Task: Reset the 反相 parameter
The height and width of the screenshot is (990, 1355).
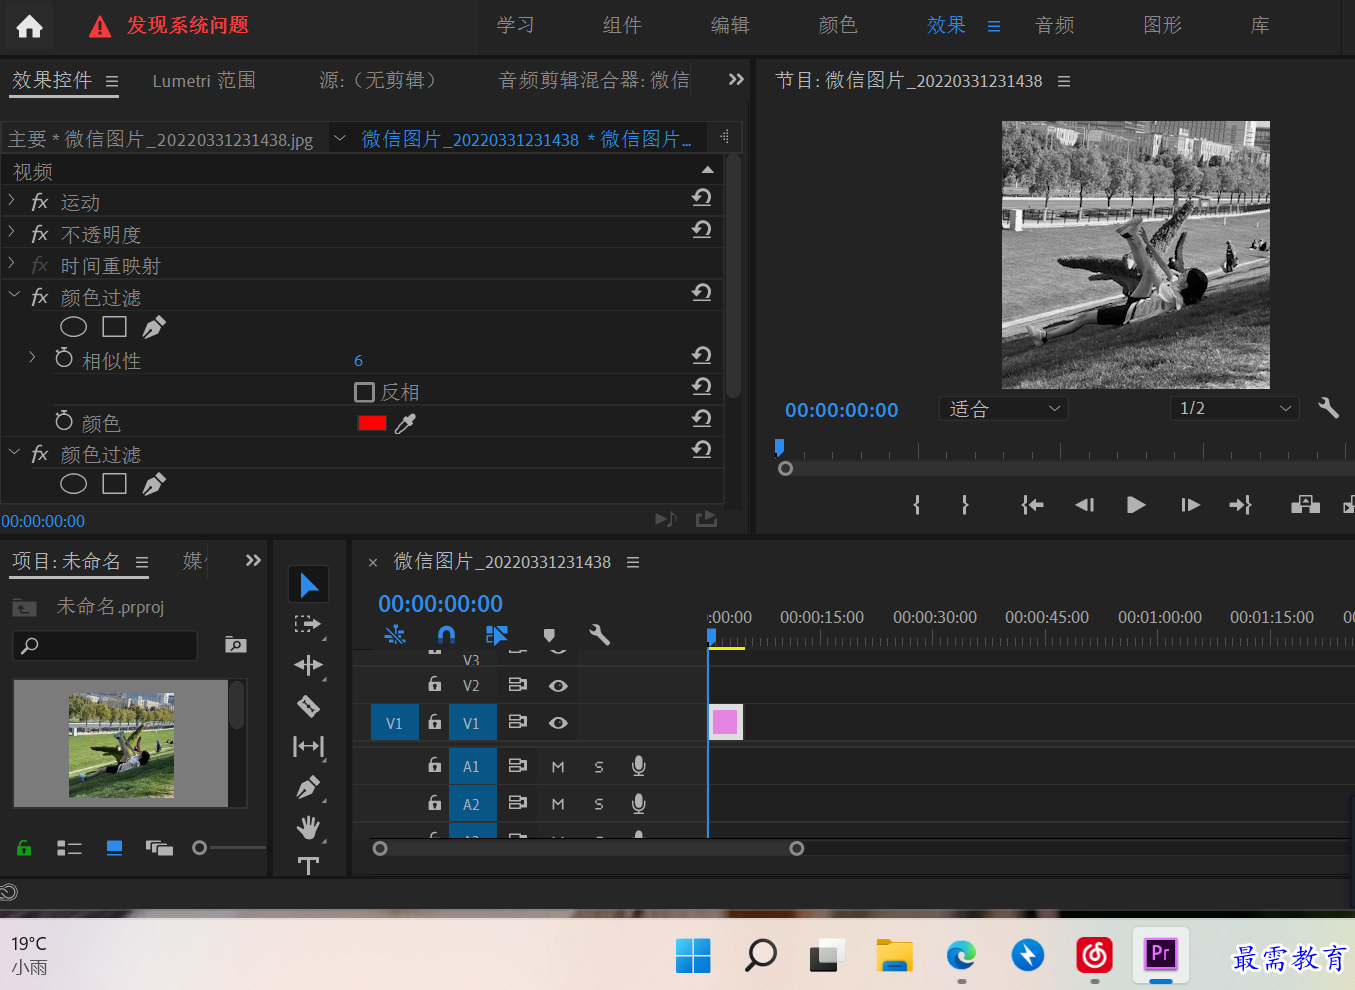Action: pyautogui.click(x=702, y=387)
